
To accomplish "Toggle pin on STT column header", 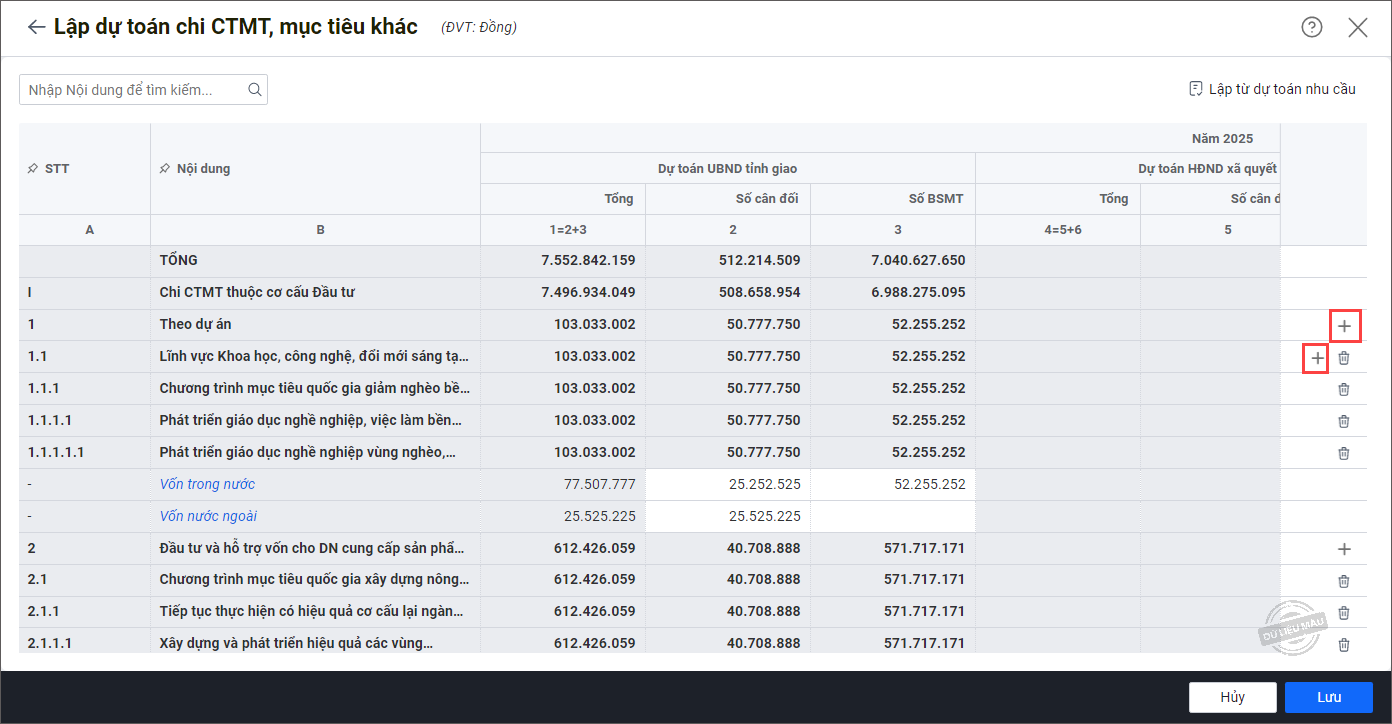I will pyautogui.click(x=32, y=169).
